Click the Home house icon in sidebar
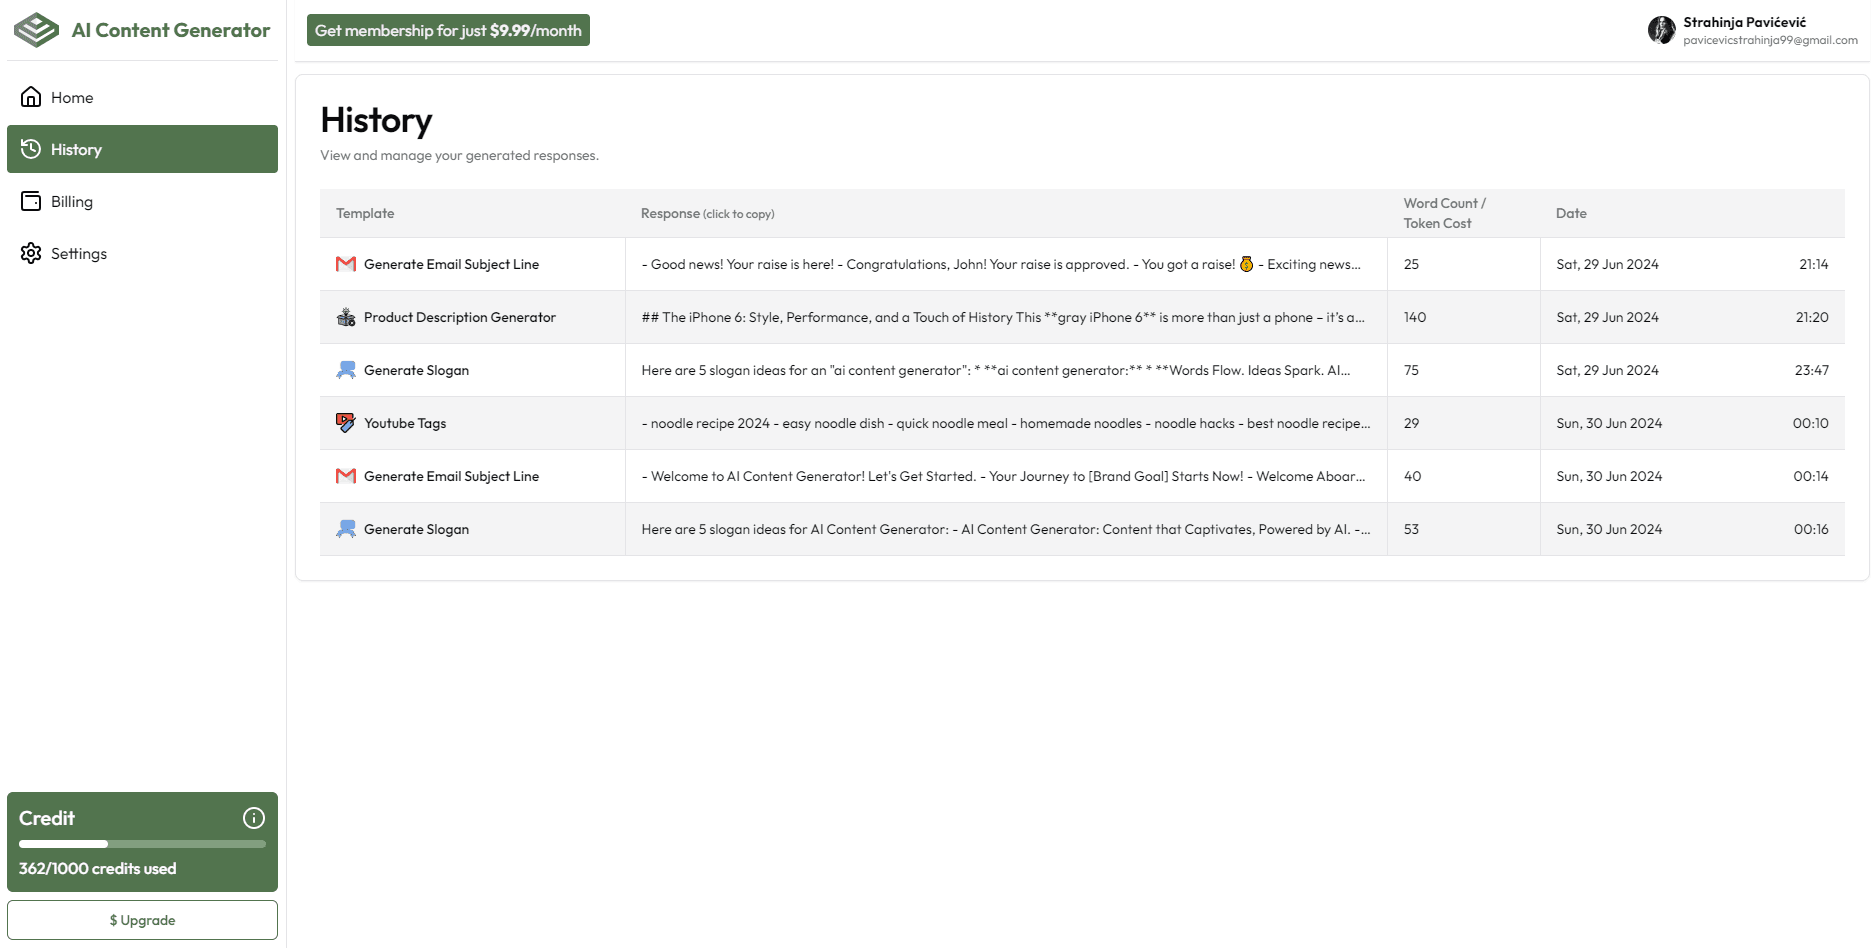 coord(31,97)
